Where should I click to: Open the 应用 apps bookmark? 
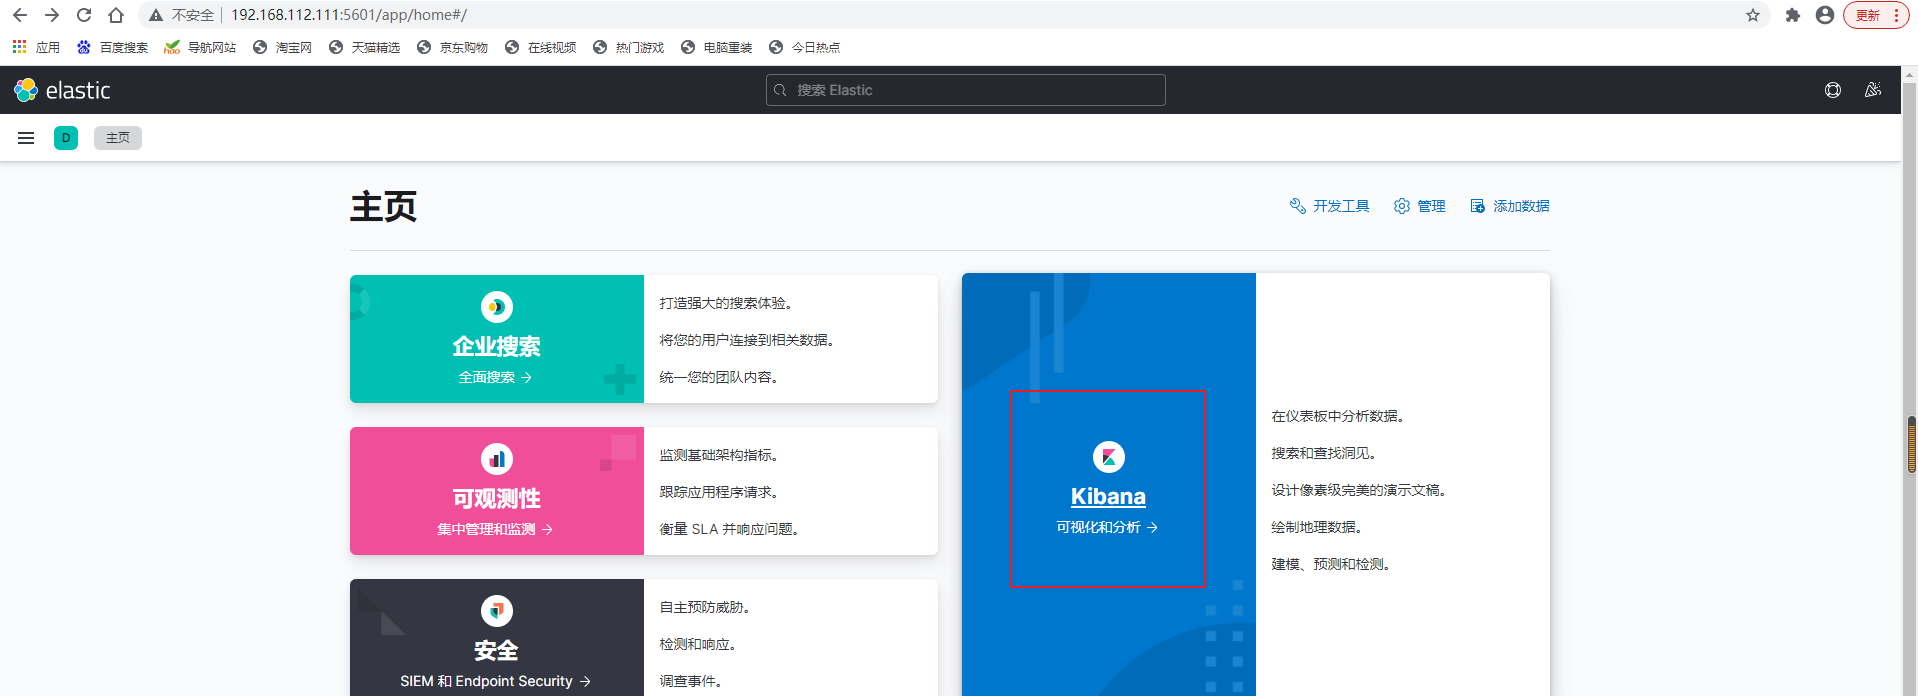36,47
